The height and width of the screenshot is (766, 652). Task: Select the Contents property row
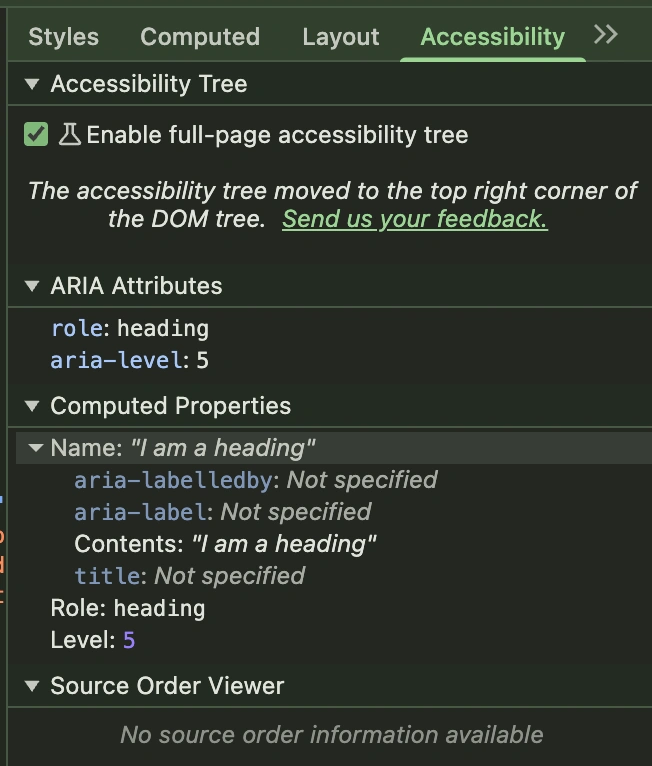225,544
